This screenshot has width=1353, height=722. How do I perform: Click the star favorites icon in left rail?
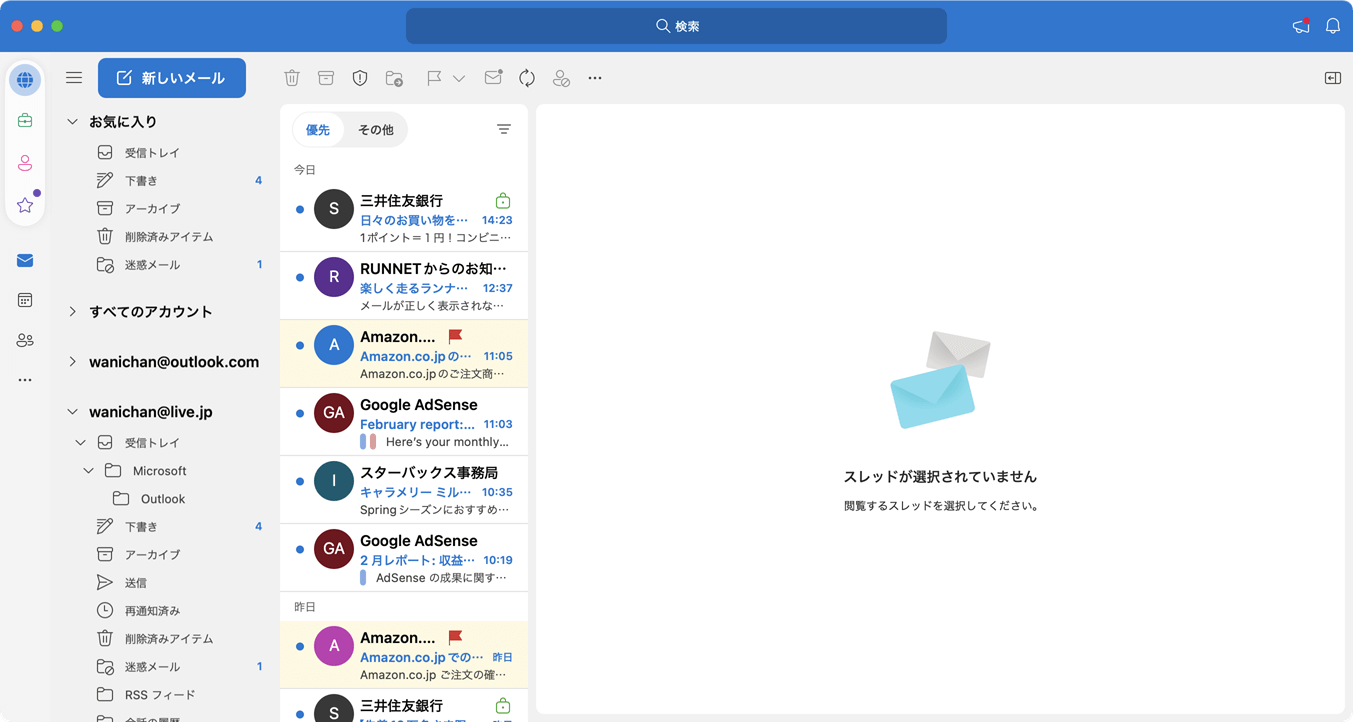[25, 205]
